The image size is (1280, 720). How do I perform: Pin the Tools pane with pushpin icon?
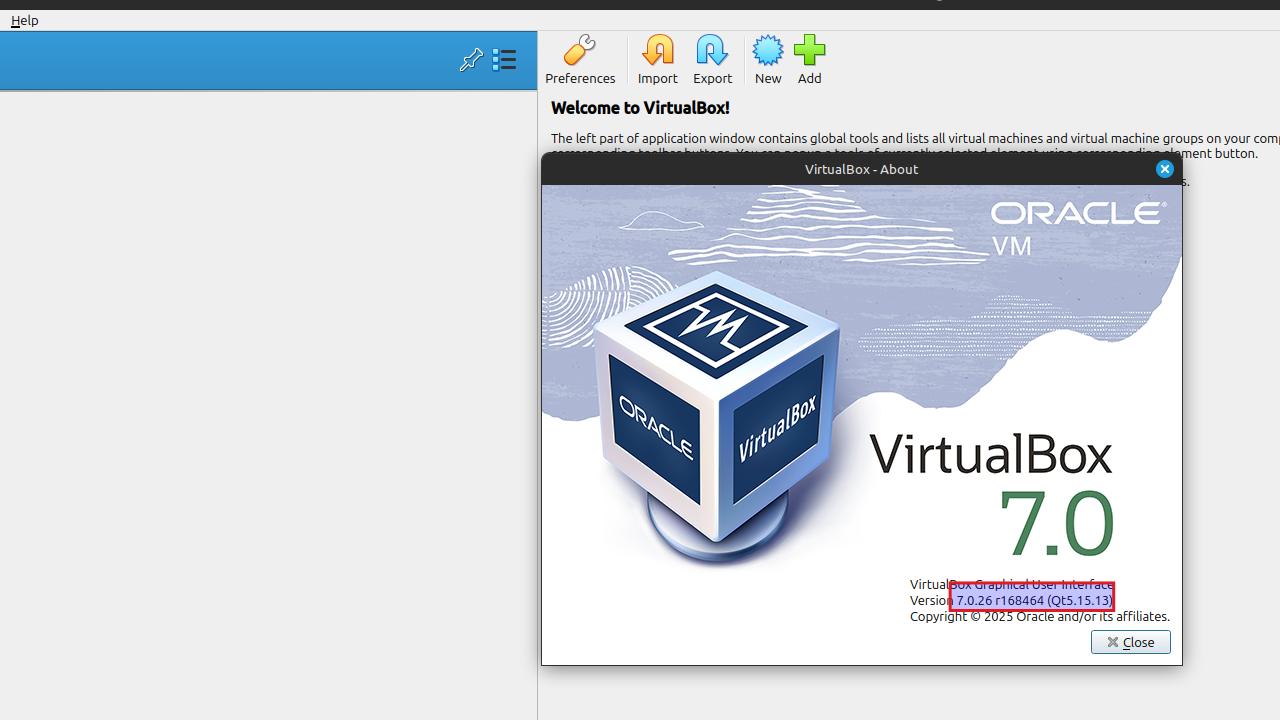pyautogui.click(x=471, y=60)
